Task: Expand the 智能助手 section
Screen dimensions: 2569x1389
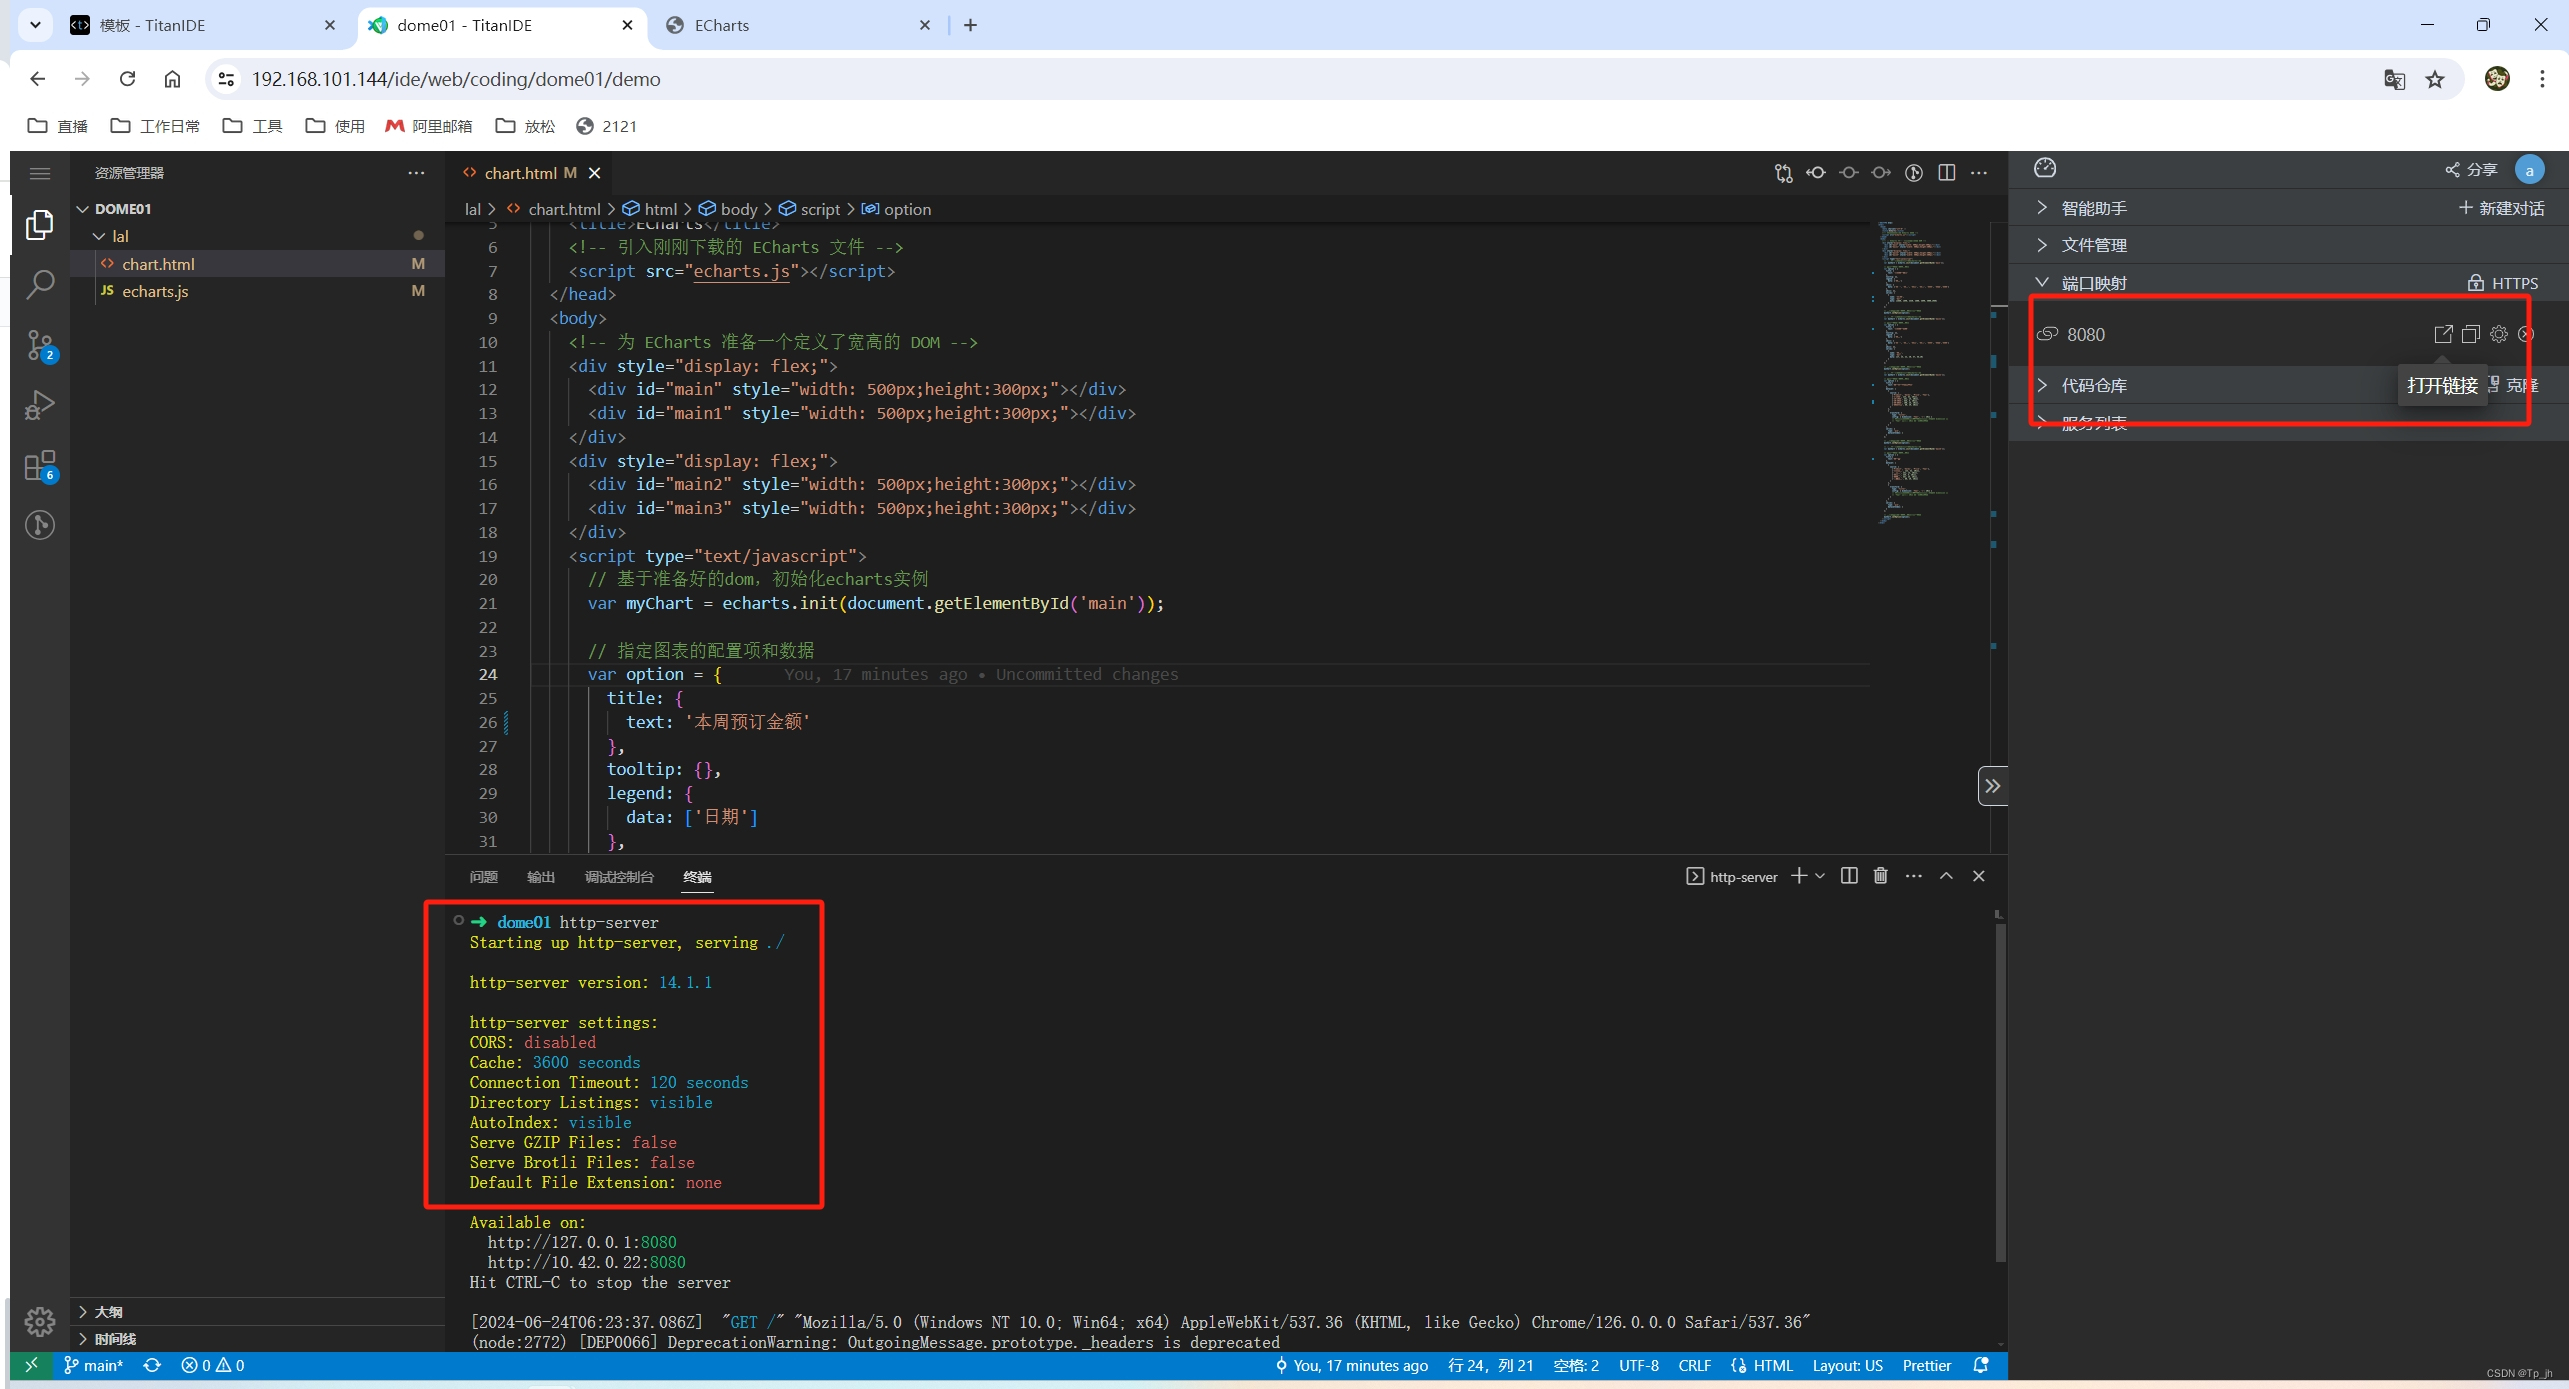Action: click(x=2093, y=208)
